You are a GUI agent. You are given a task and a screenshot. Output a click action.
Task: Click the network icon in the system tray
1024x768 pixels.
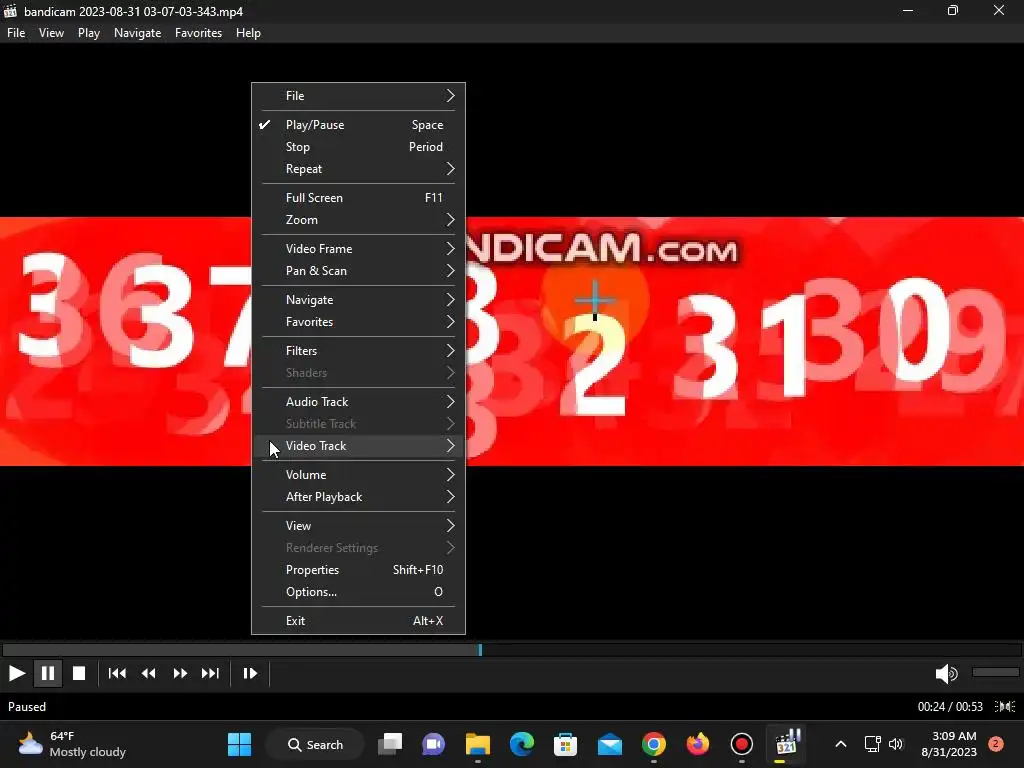[x=872, y=744]
